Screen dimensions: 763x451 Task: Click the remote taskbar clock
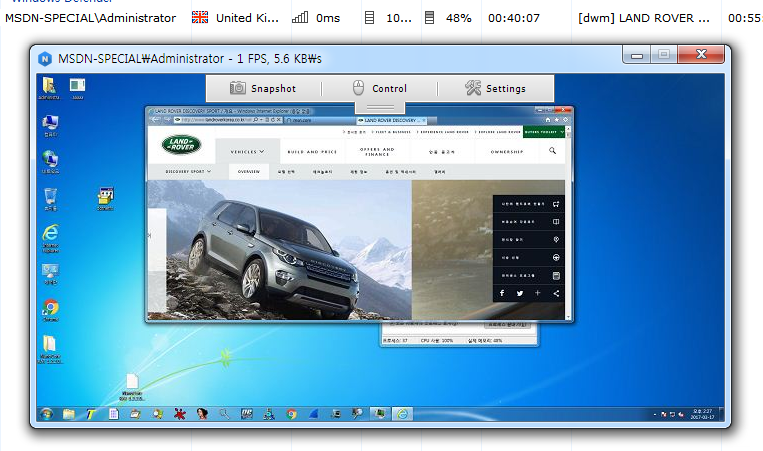pos(703,414)
